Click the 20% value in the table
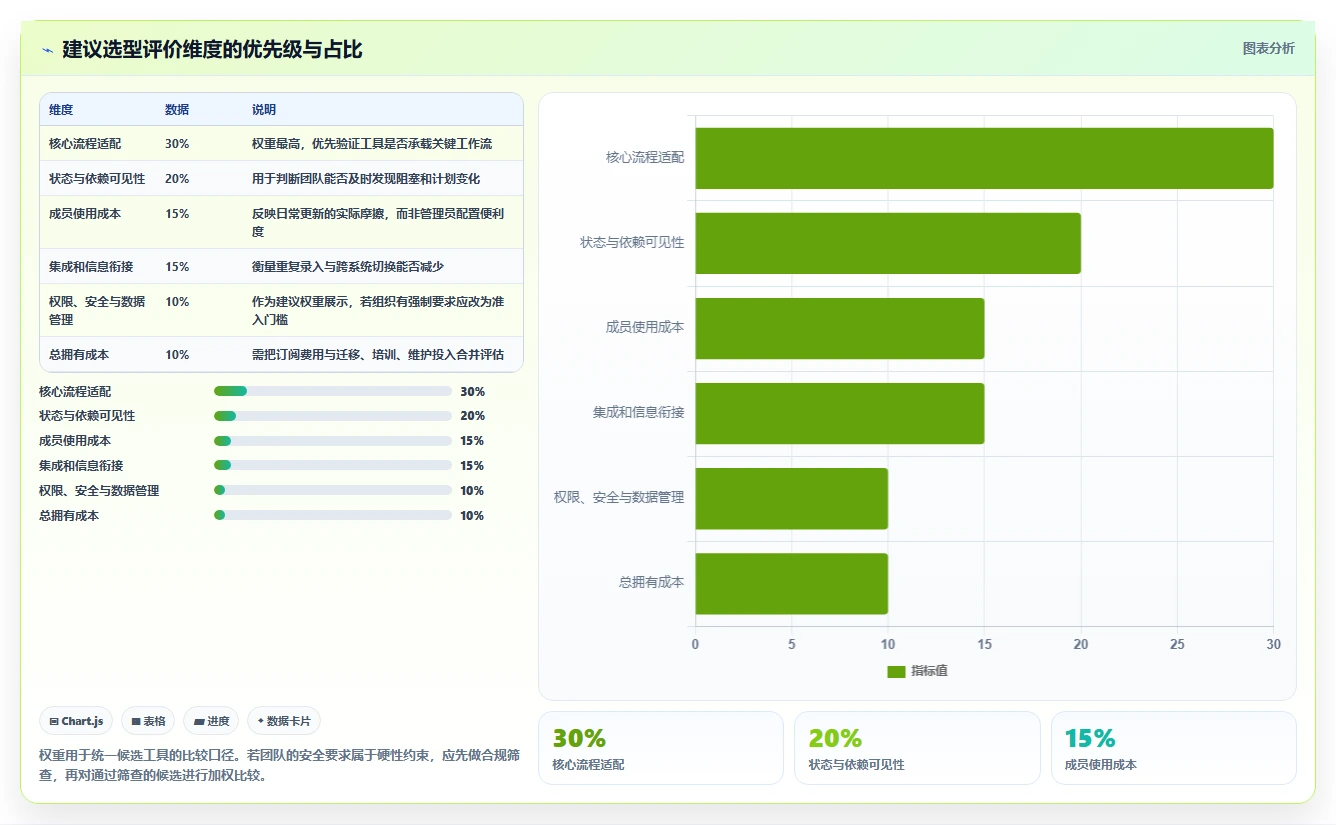This screenshot has width=1336, height=825. pos(177,179)
